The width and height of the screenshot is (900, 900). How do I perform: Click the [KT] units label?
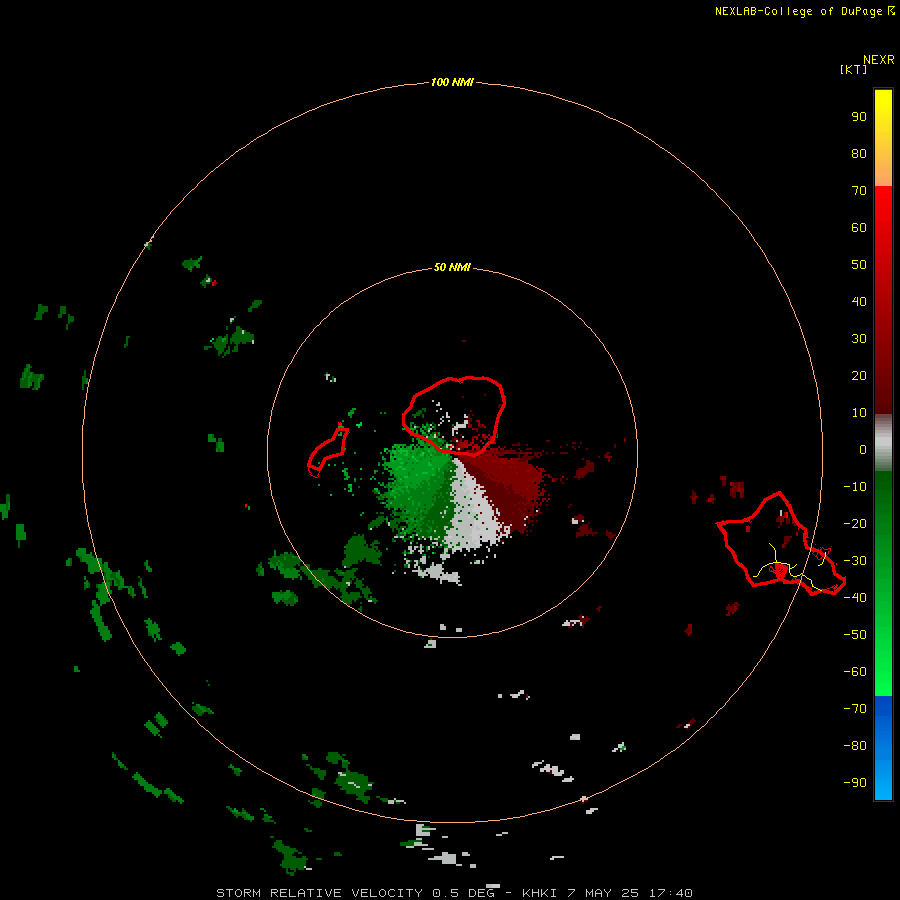[853, 69]
